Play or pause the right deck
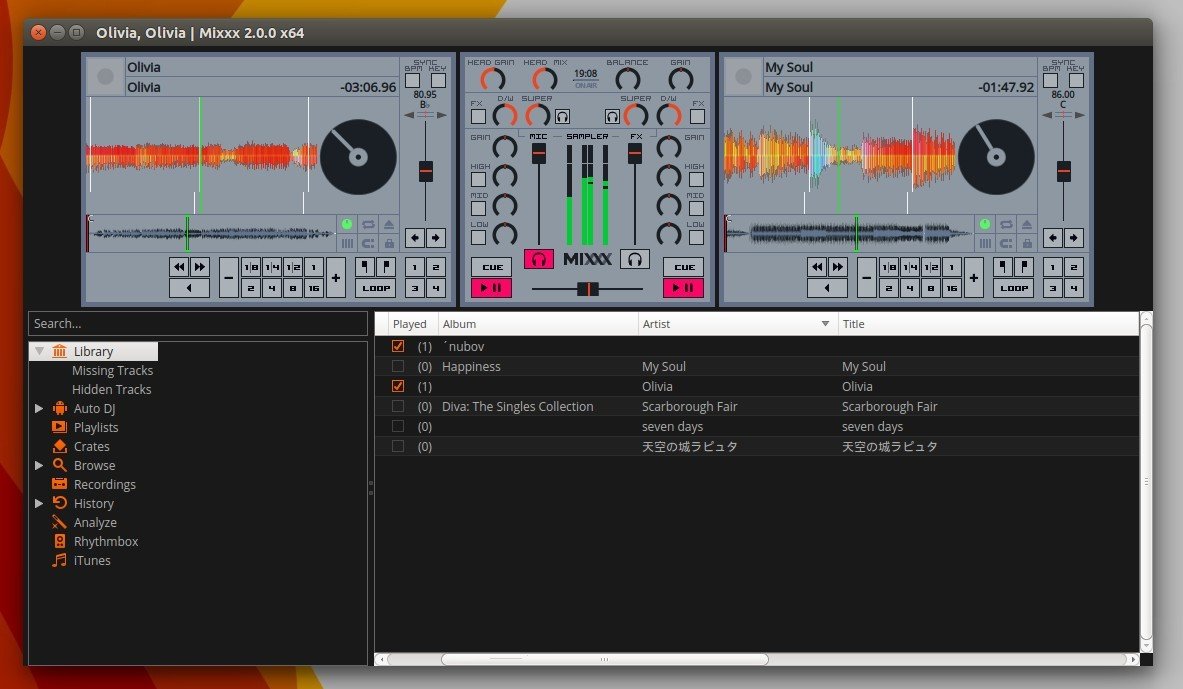 684,288
